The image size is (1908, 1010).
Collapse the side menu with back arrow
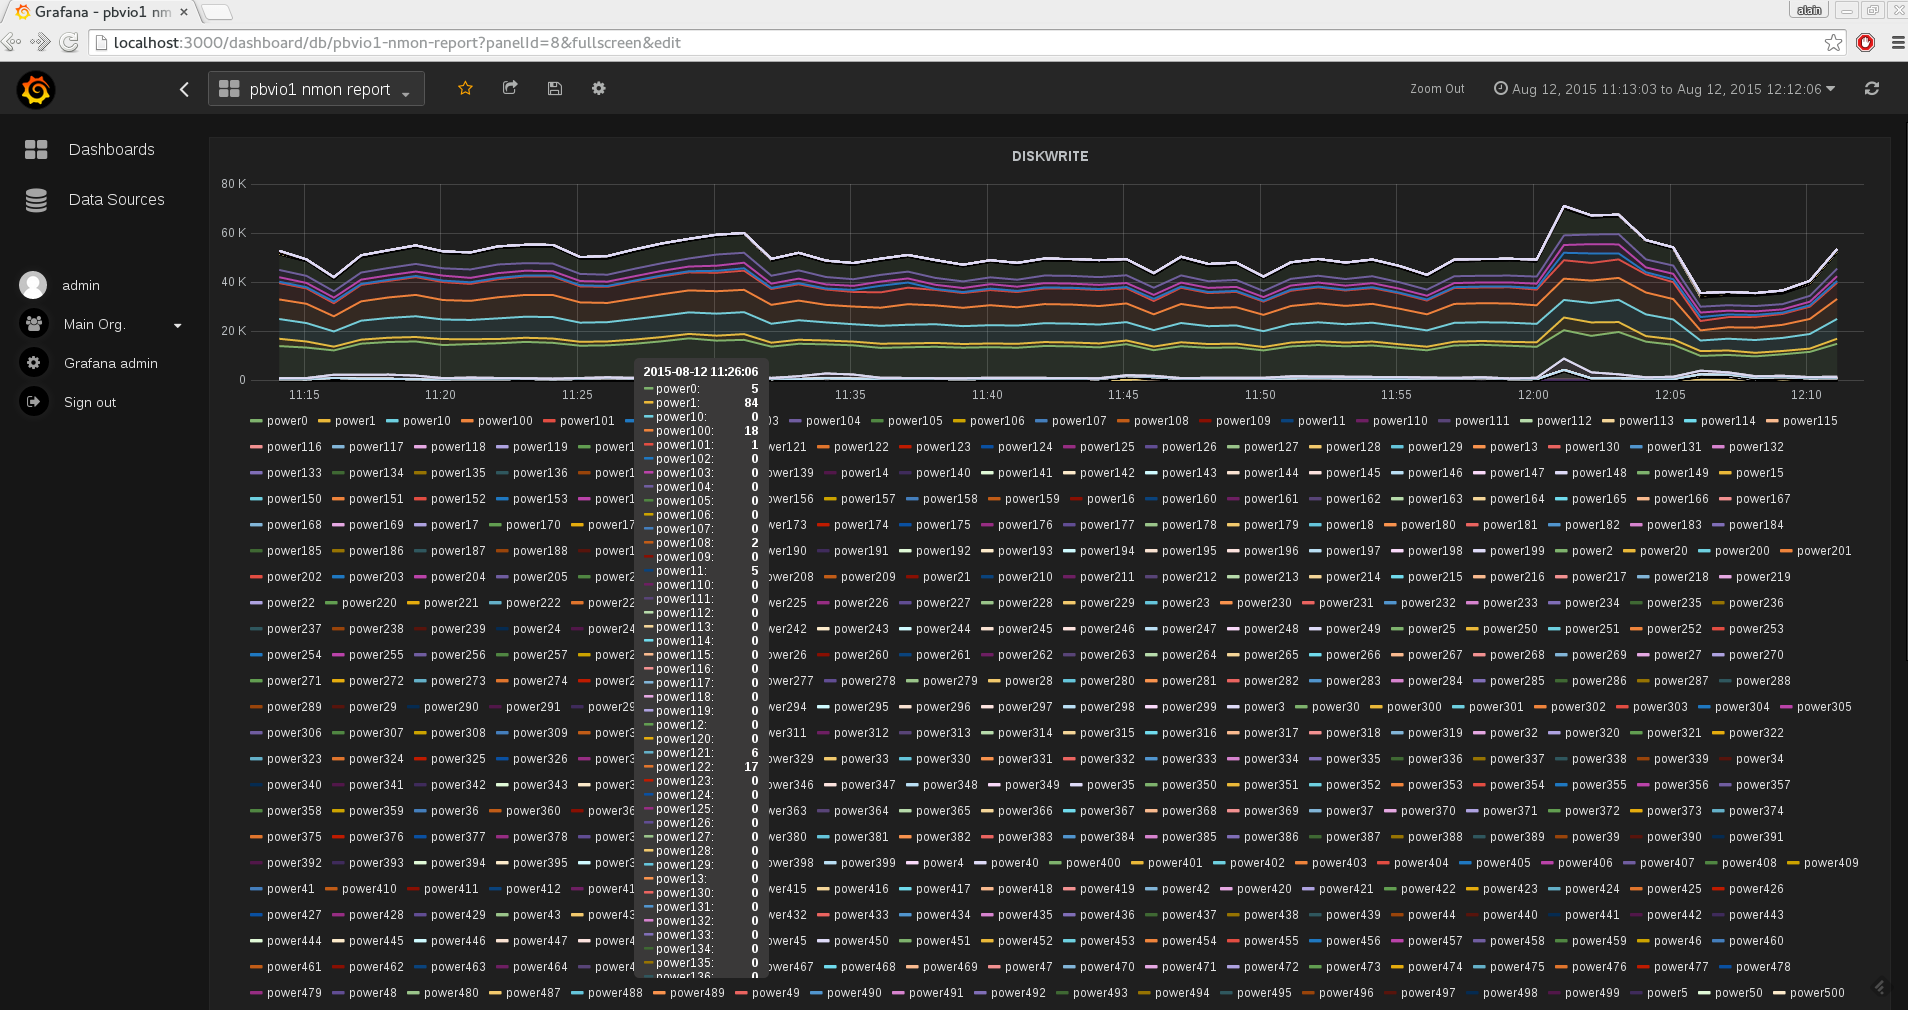[x=184, y=89]
